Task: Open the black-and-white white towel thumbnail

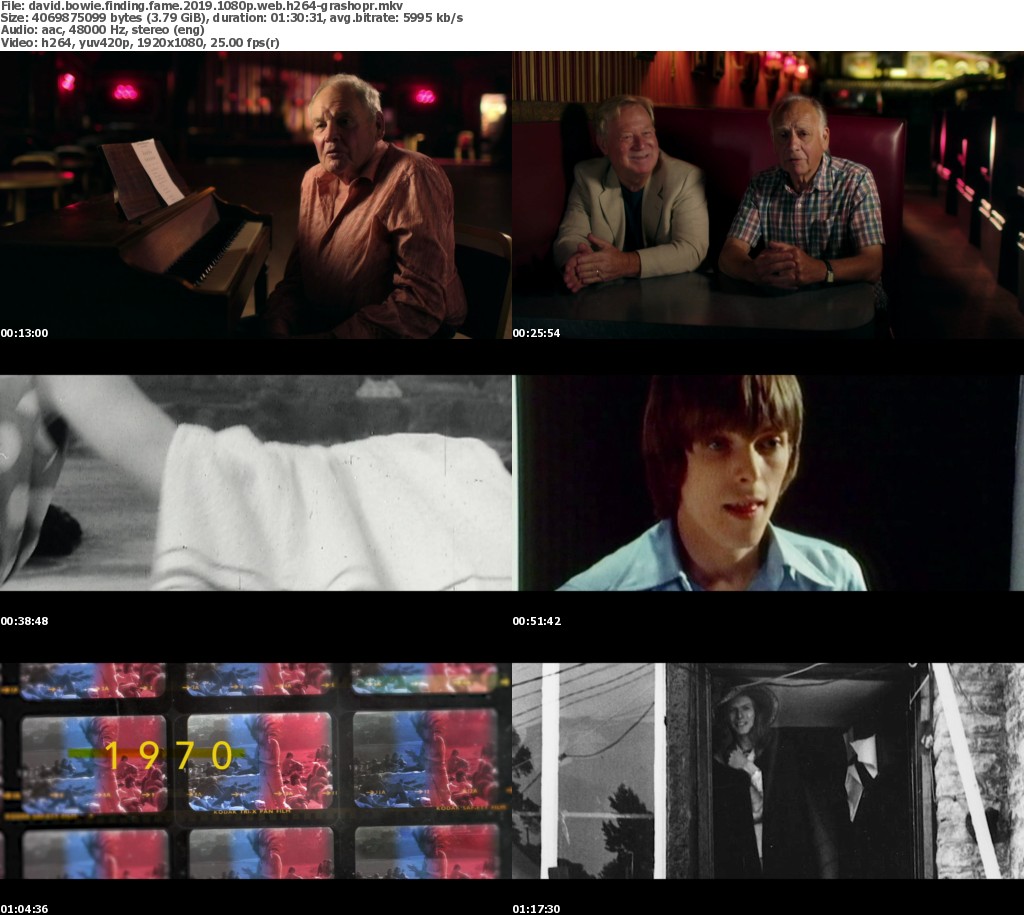Action: click(x=255, y=482)
